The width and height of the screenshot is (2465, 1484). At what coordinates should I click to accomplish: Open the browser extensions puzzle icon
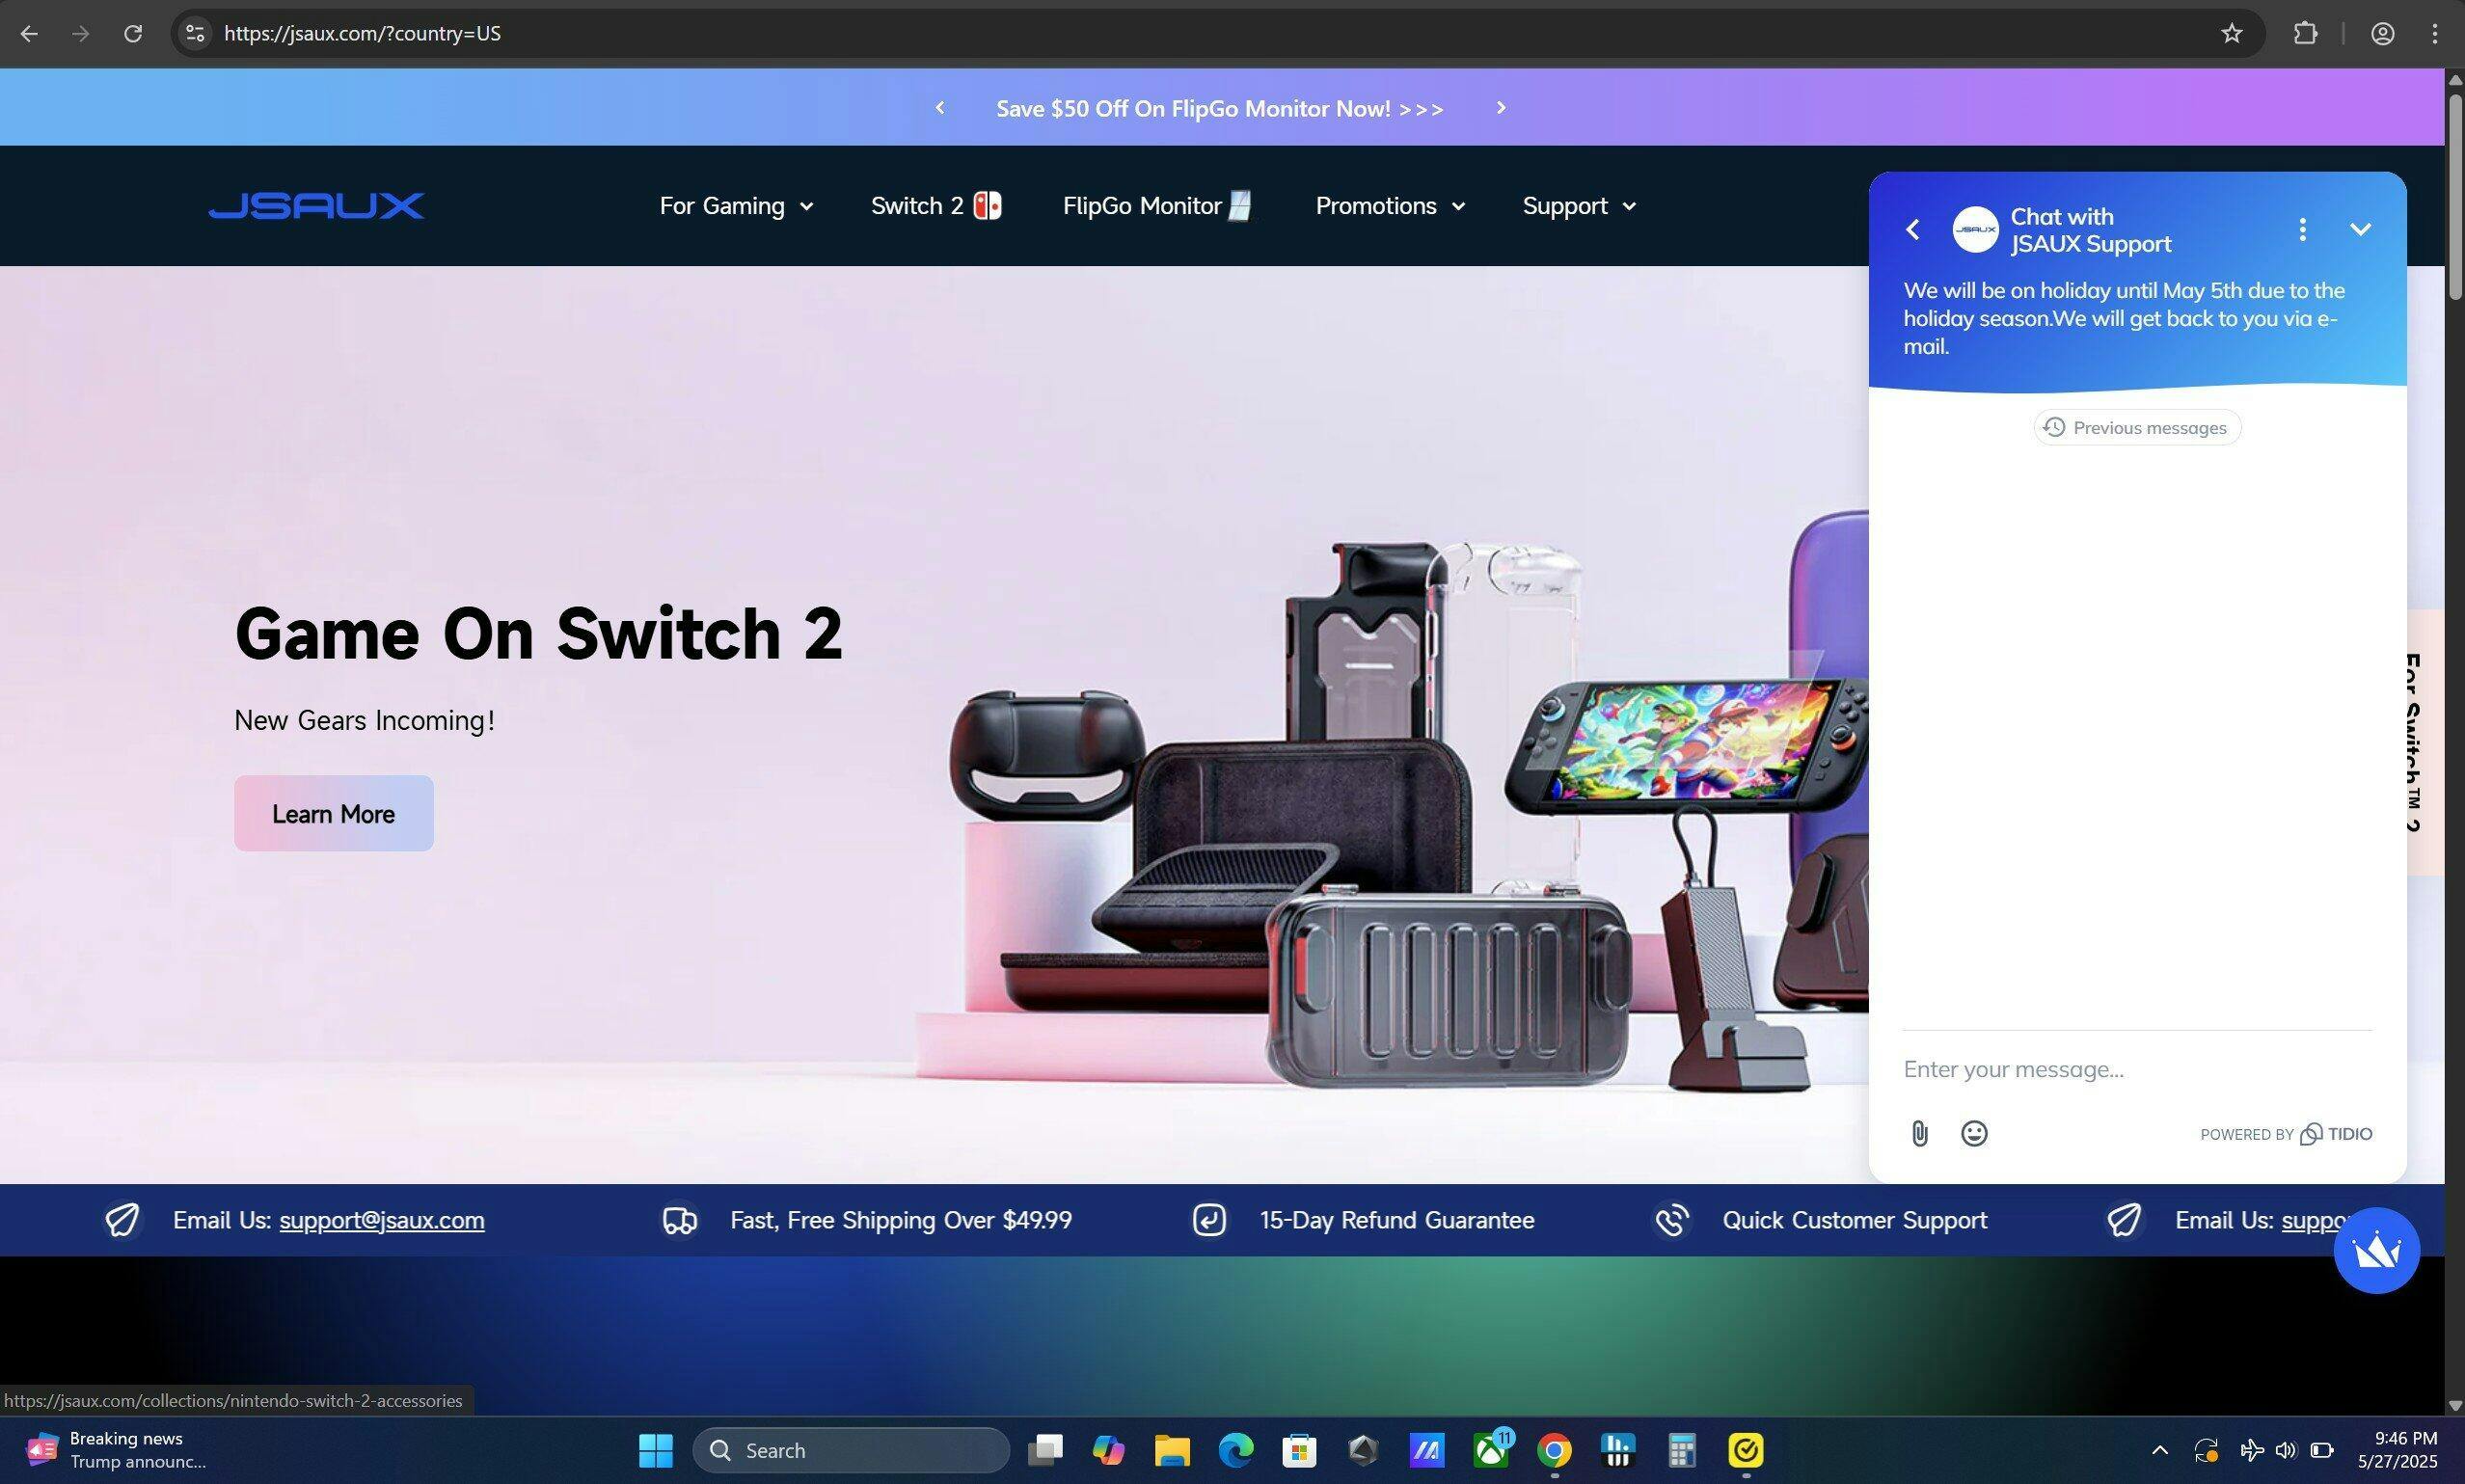pos(2305,34)
